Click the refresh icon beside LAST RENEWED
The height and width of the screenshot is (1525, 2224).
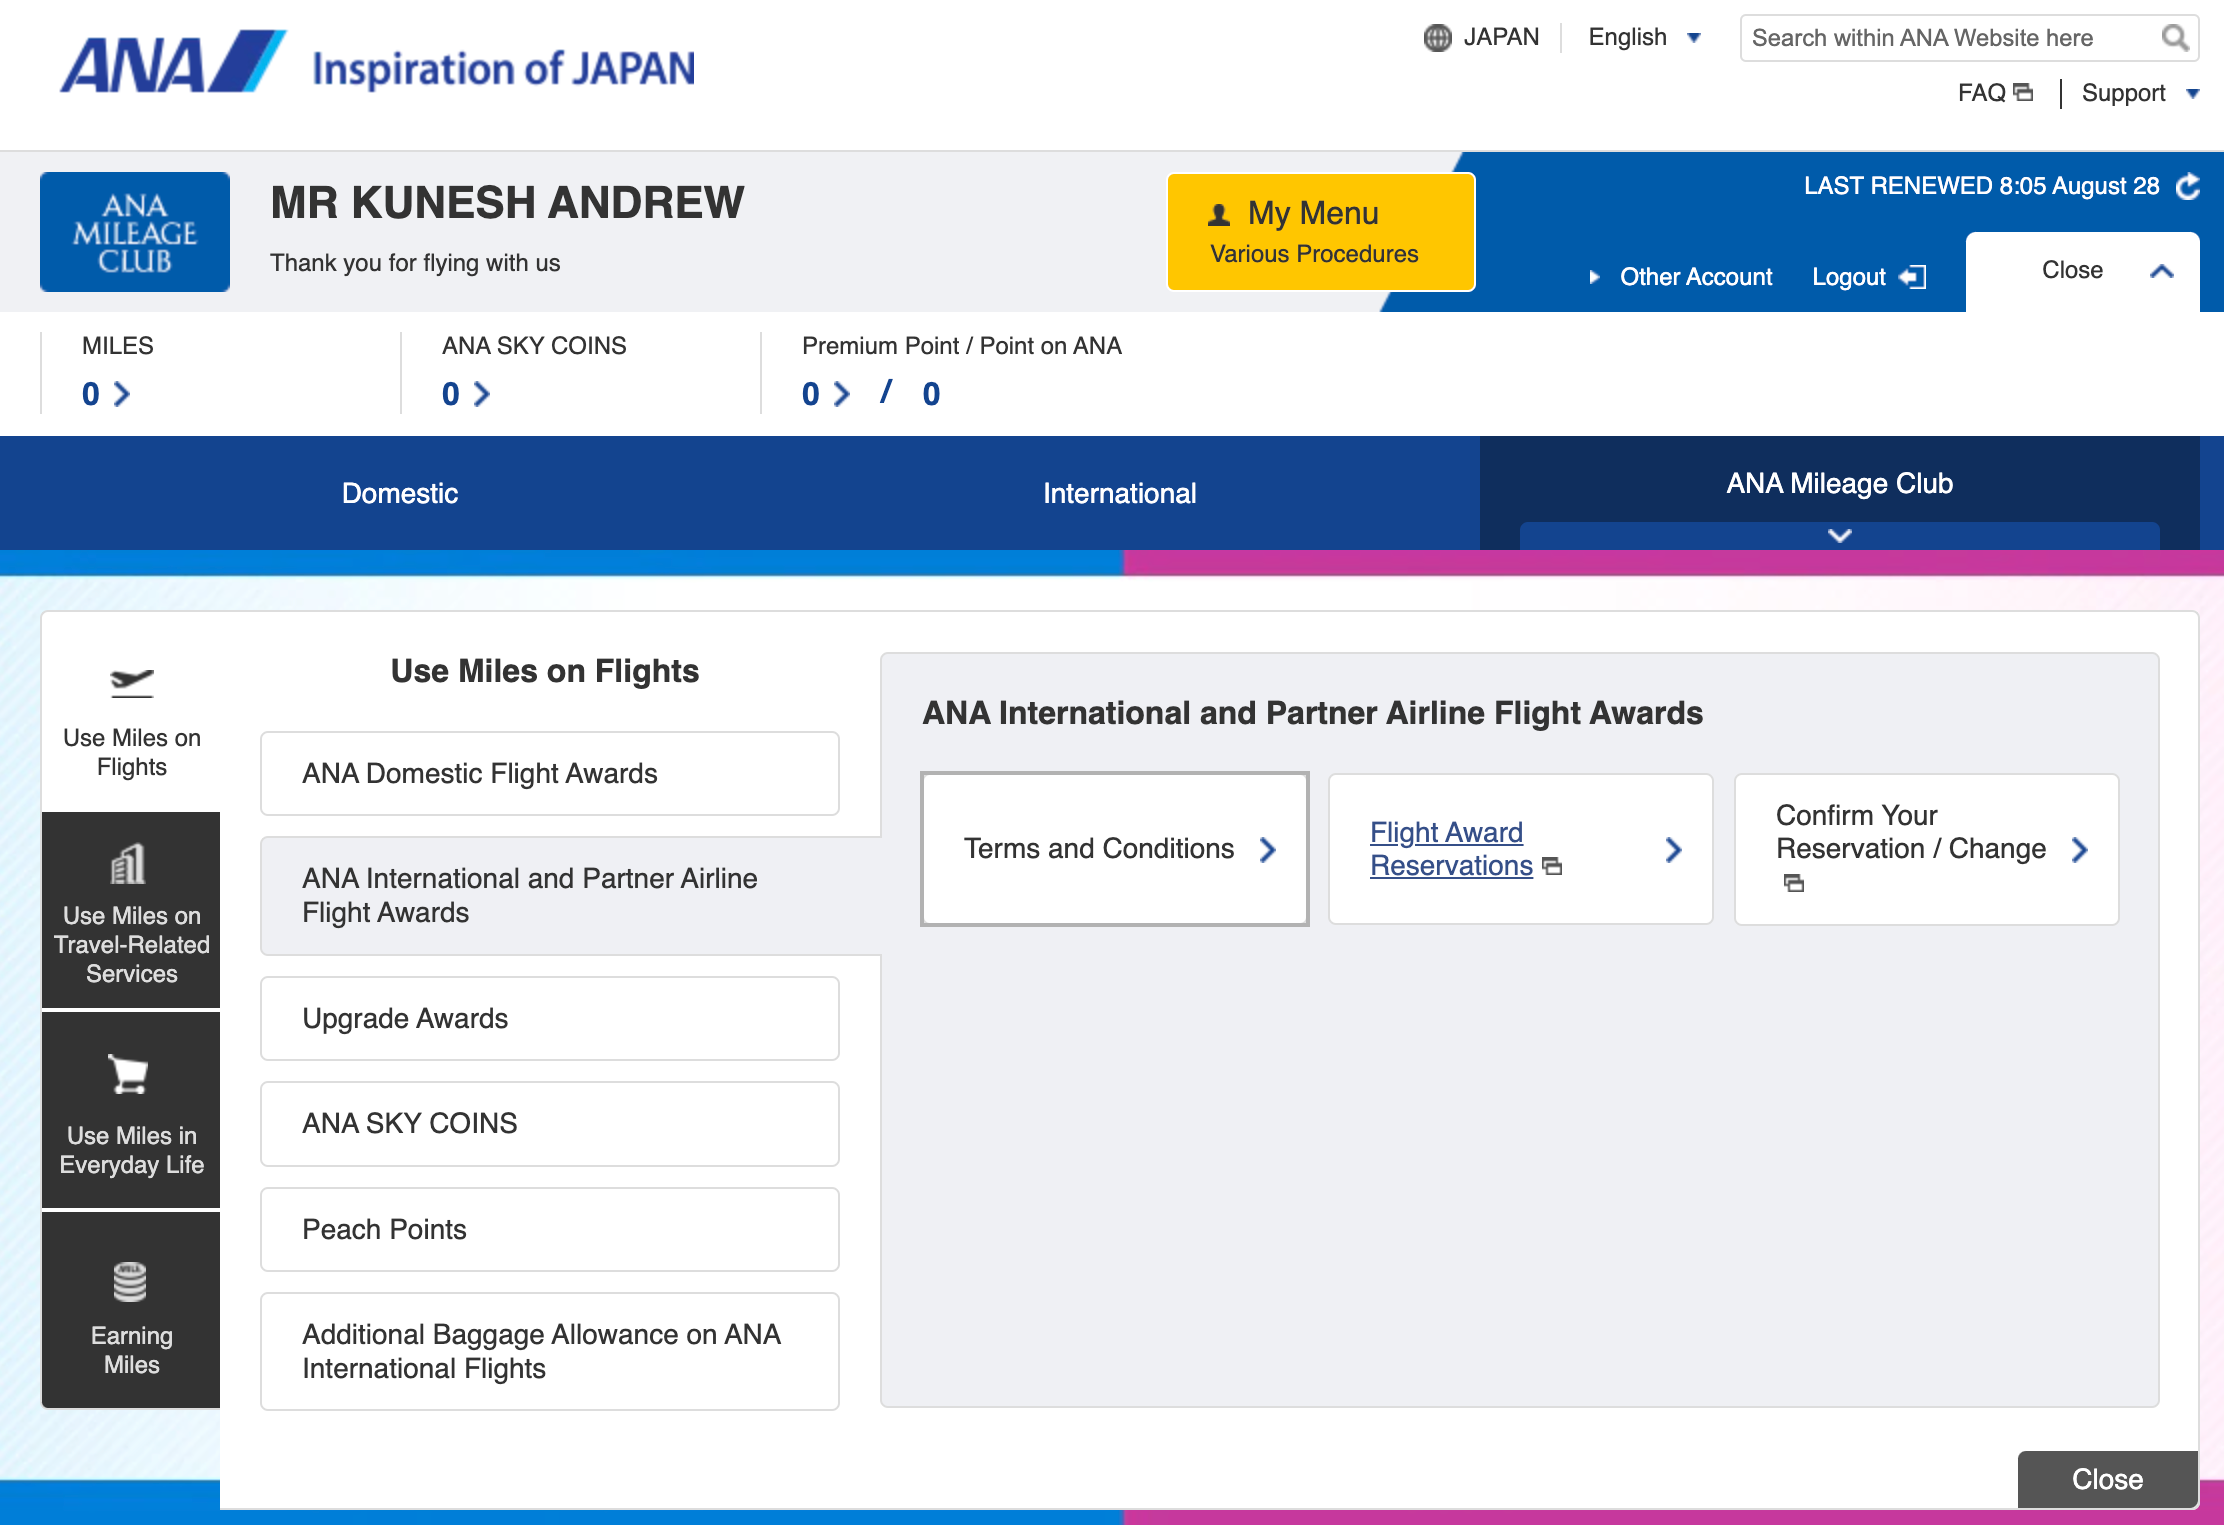click(2188, 187)
